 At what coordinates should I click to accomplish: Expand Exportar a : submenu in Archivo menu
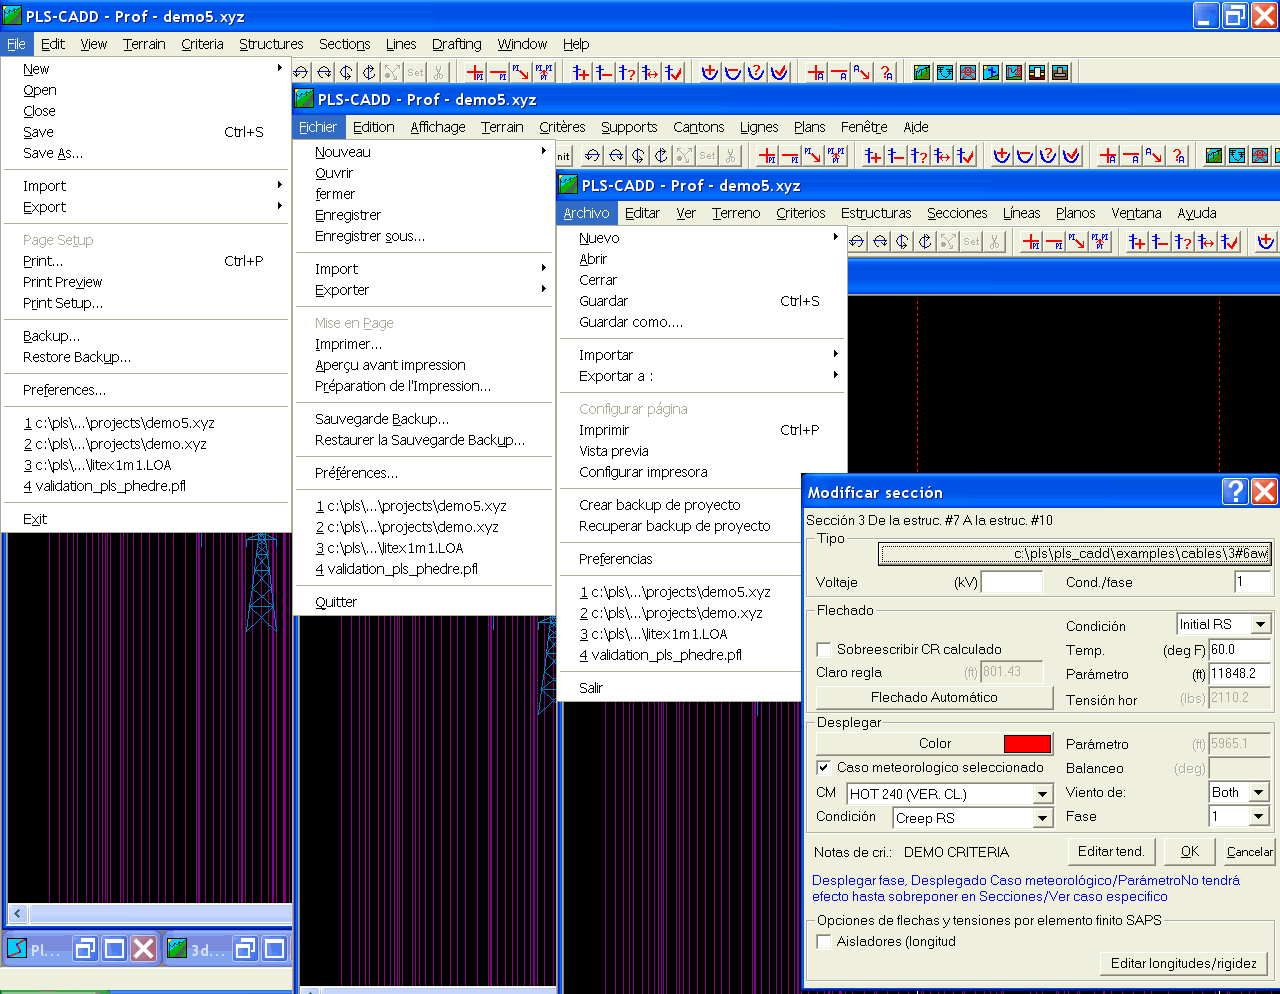pyautogui.click(x=702, y=376)
